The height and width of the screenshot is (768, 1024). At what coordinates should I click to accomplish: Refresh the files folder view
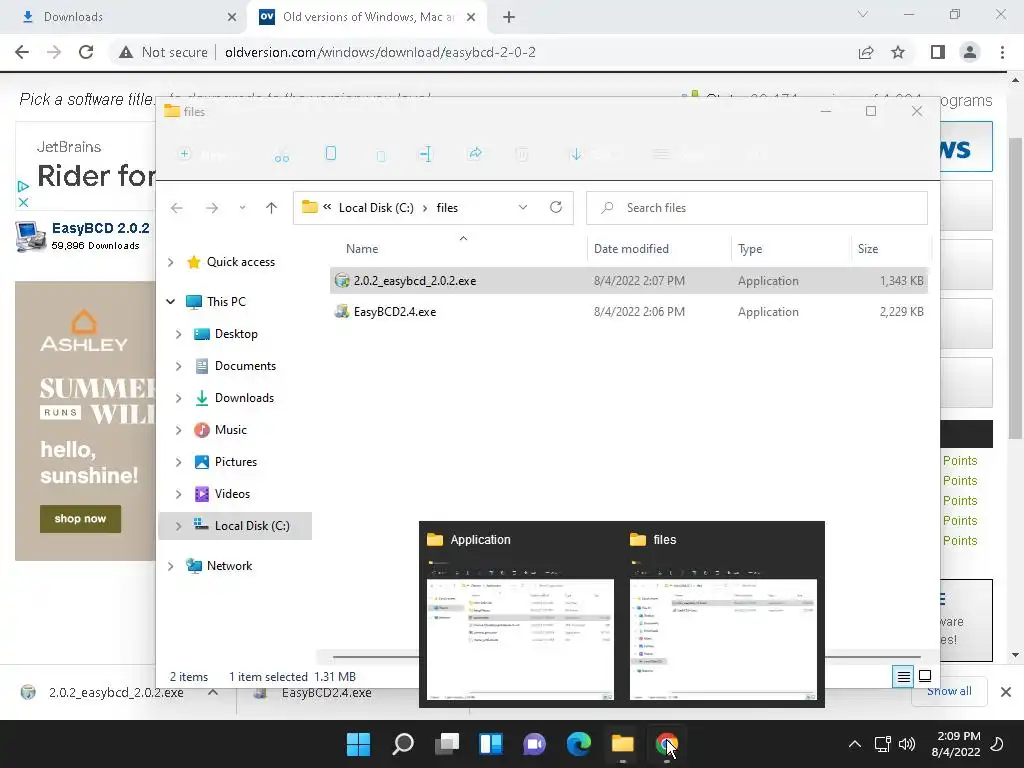pyautogui.click(x=556, y=207)
